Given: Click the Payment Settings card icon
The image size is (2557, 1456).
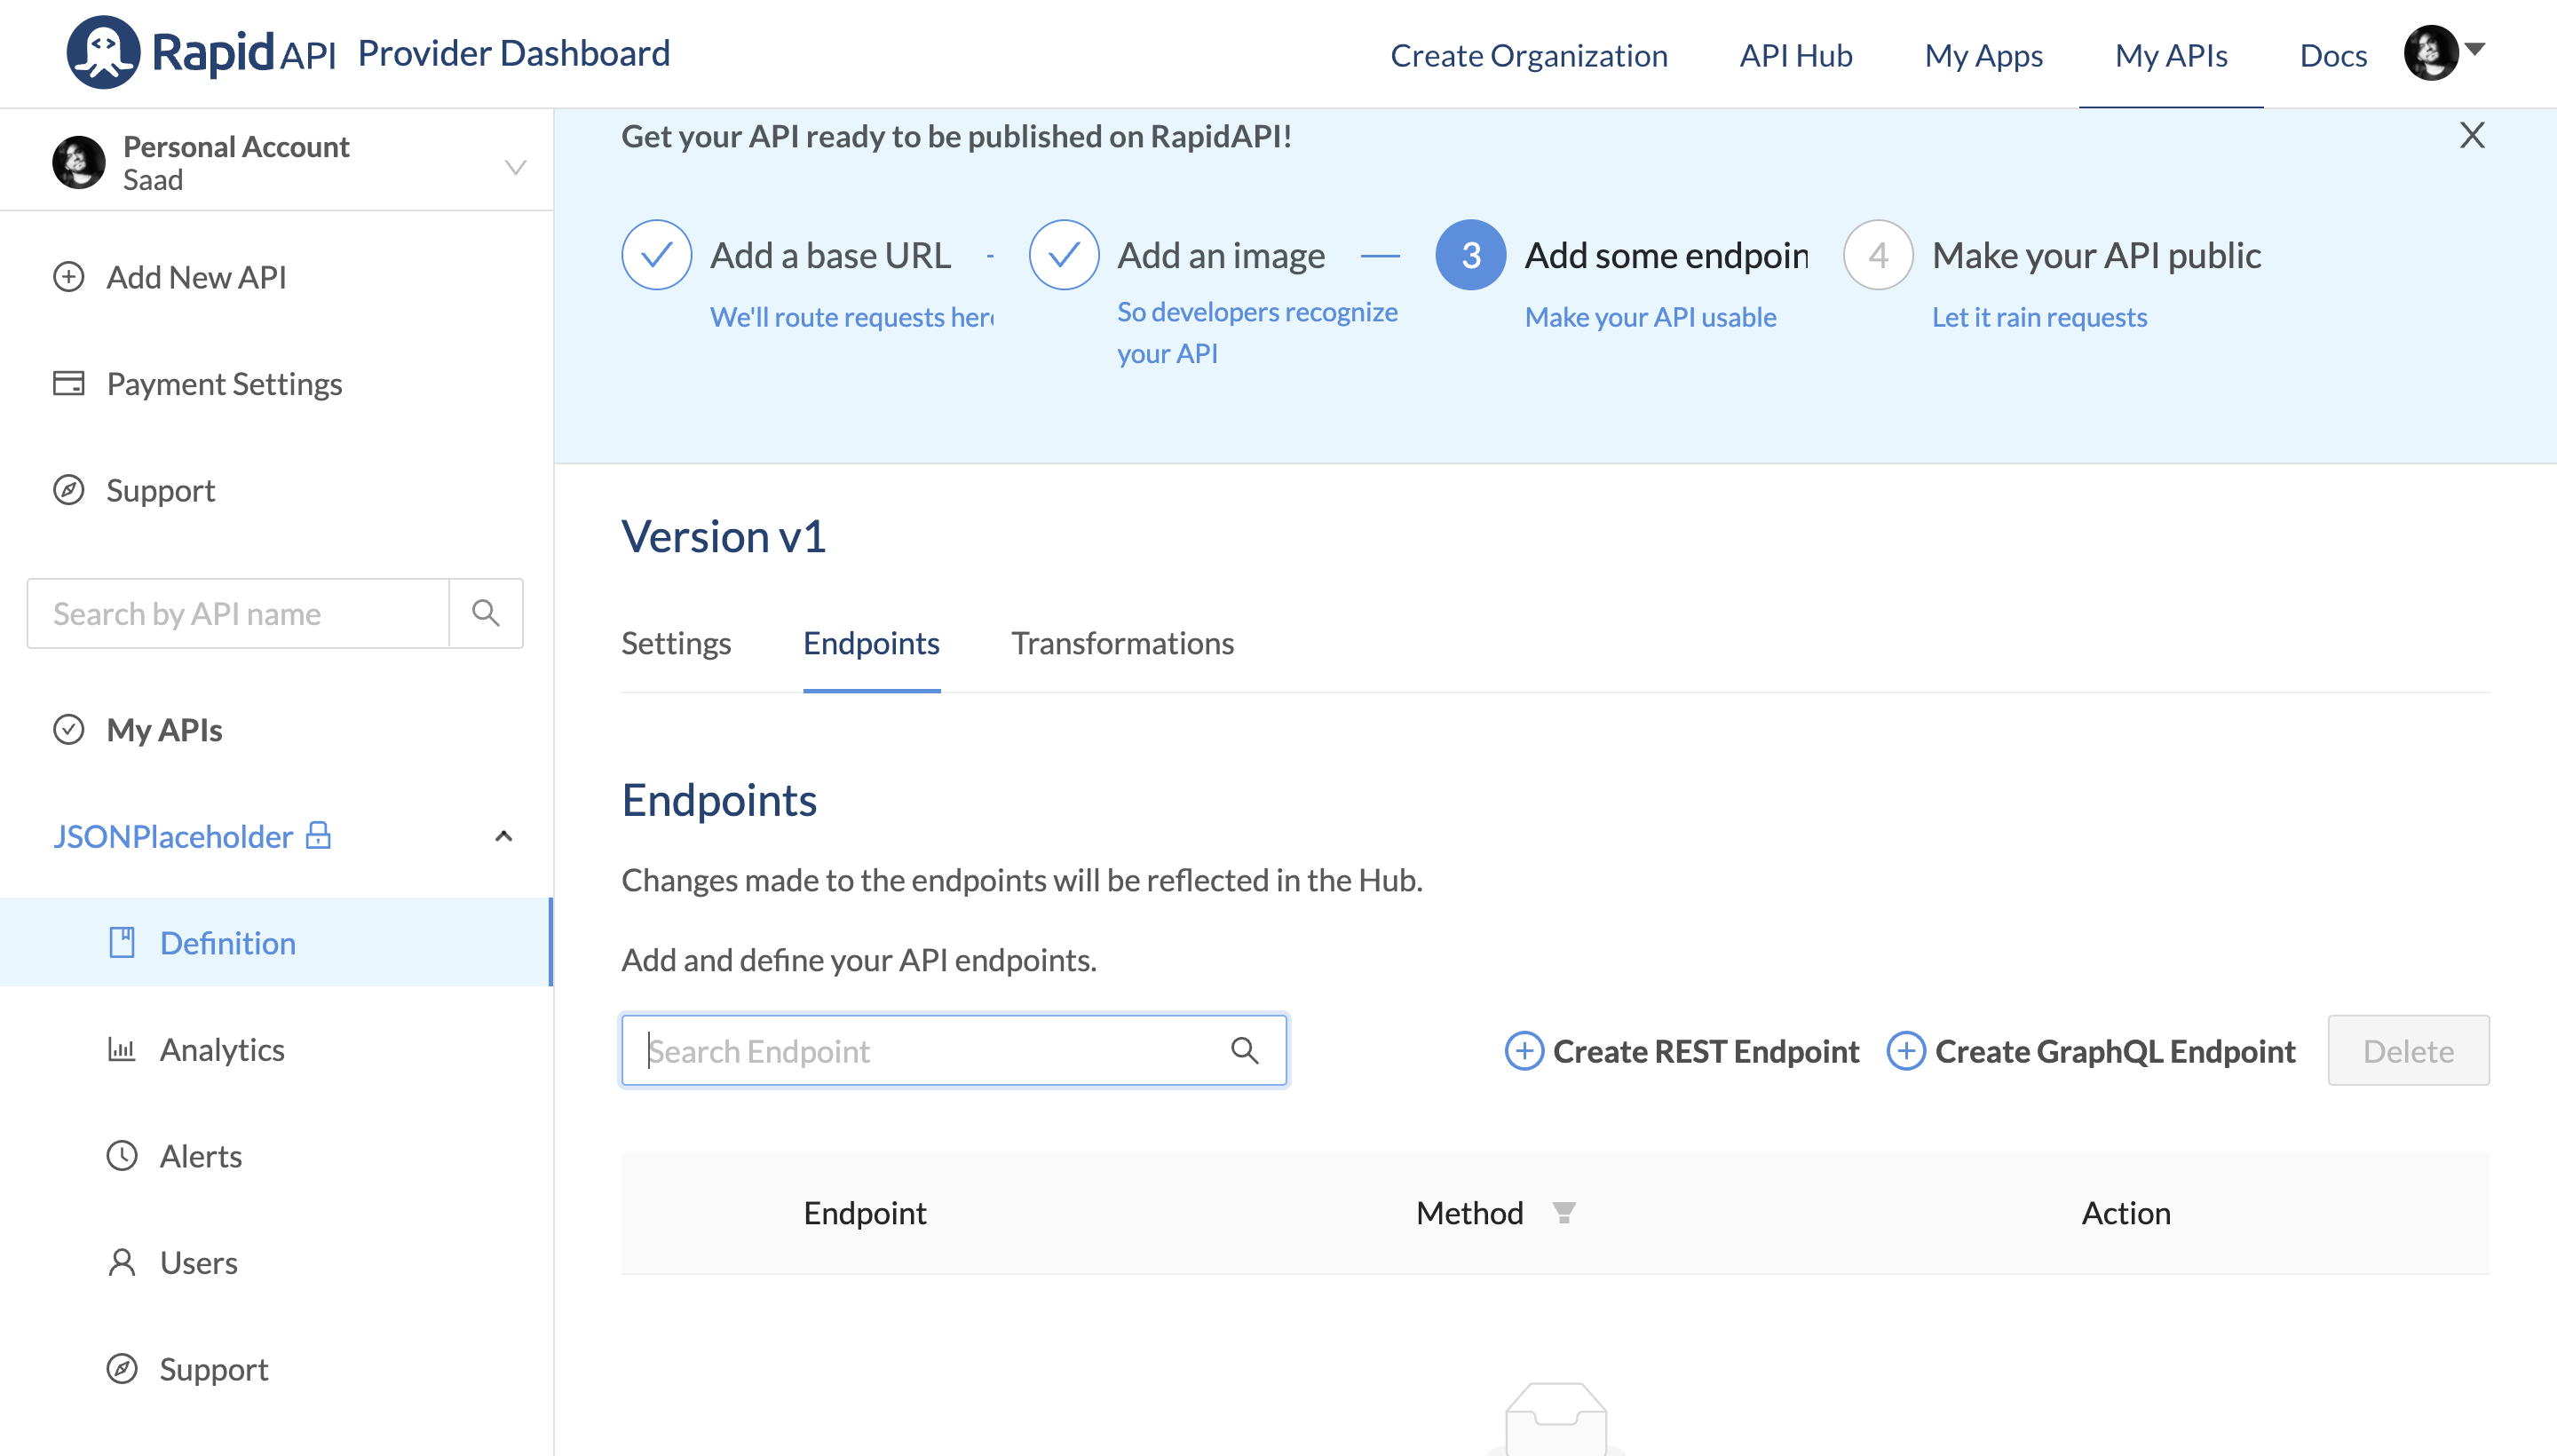Looking at the screenshot, I should pos(68,383).
